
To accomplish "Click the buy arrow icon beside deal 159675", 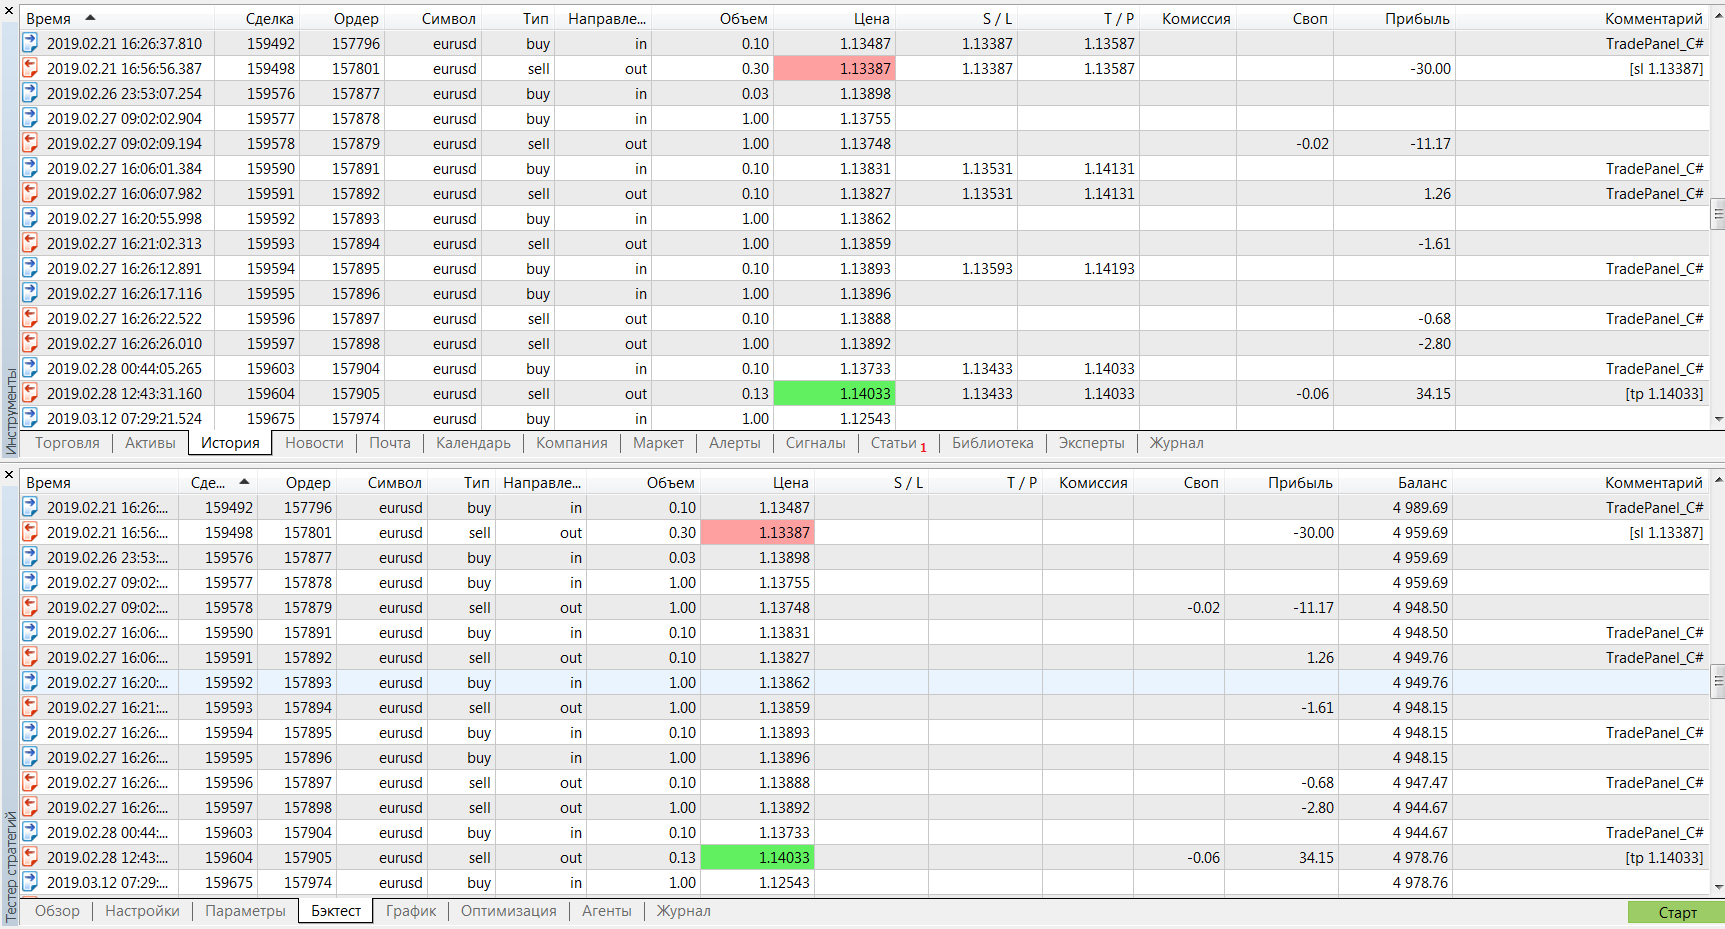I will point(28,418).
